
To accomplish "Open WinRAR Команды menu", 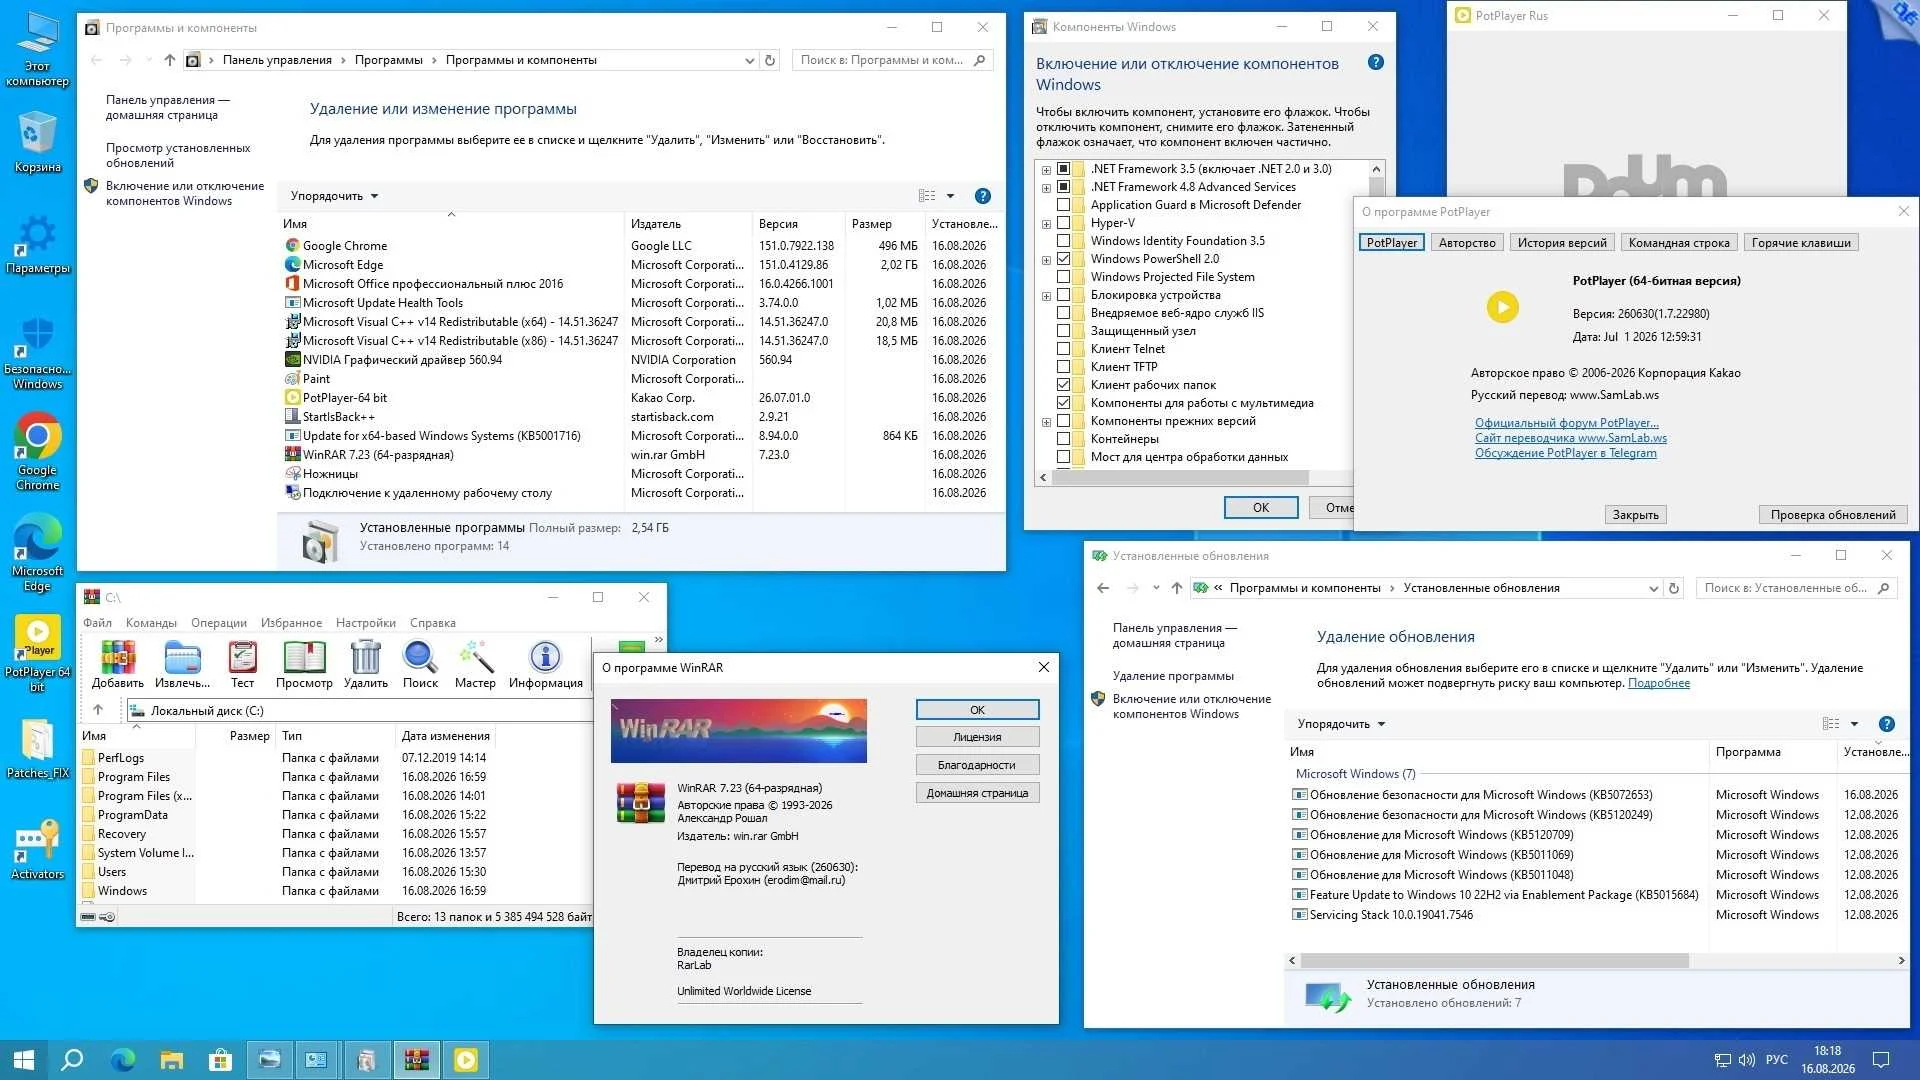I will pos(151,623).
